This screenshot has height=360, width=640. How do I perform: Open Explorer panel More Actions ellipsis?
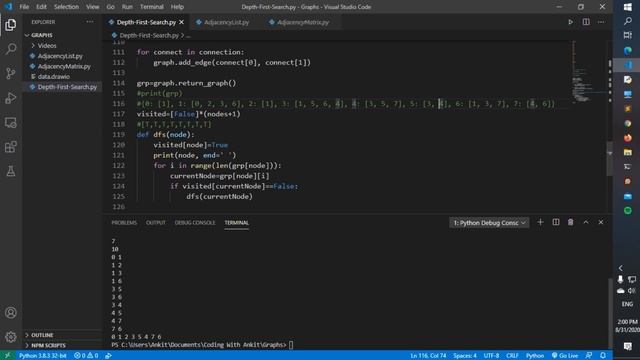click(90, 22)
